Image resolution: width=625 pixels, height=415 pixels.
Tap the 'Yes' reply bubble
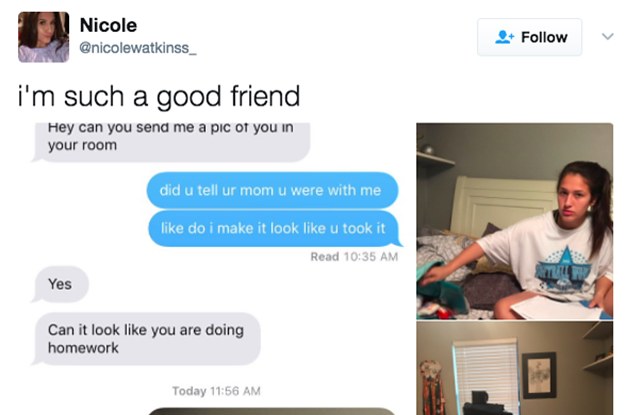(x=60, y=284)
